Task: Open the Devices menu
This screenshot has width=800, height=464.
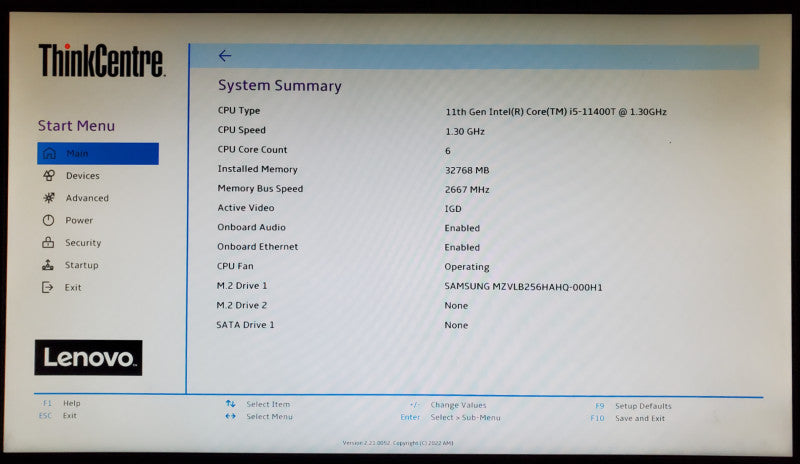Action: tap(83, 176)
